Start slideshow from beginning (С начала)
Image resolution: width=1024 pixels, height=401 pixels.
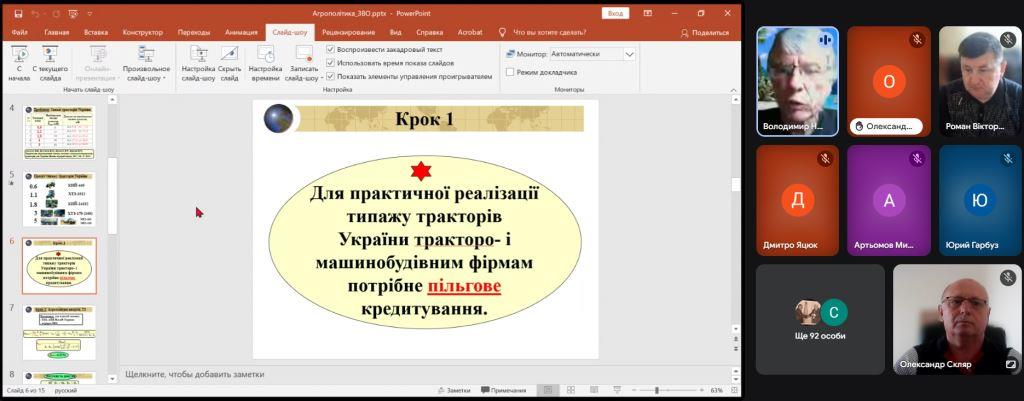point(19,62)
